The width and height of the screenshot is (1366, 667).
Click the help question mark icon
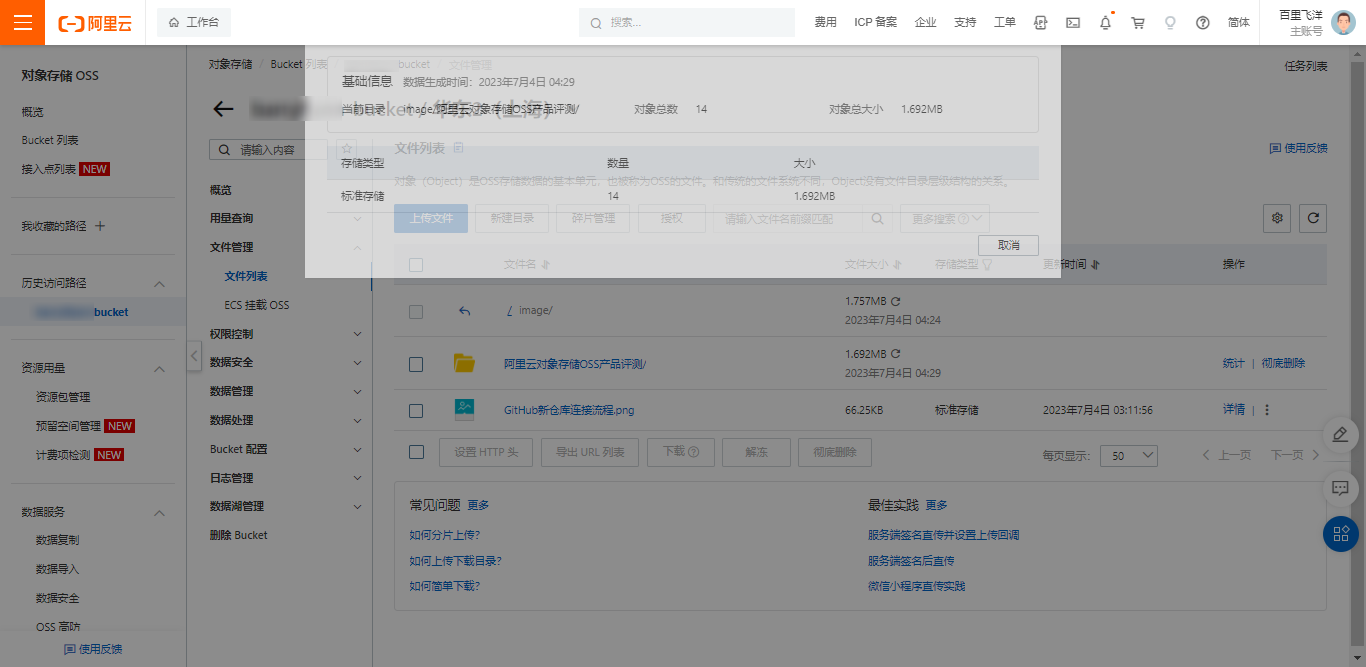1203,22
